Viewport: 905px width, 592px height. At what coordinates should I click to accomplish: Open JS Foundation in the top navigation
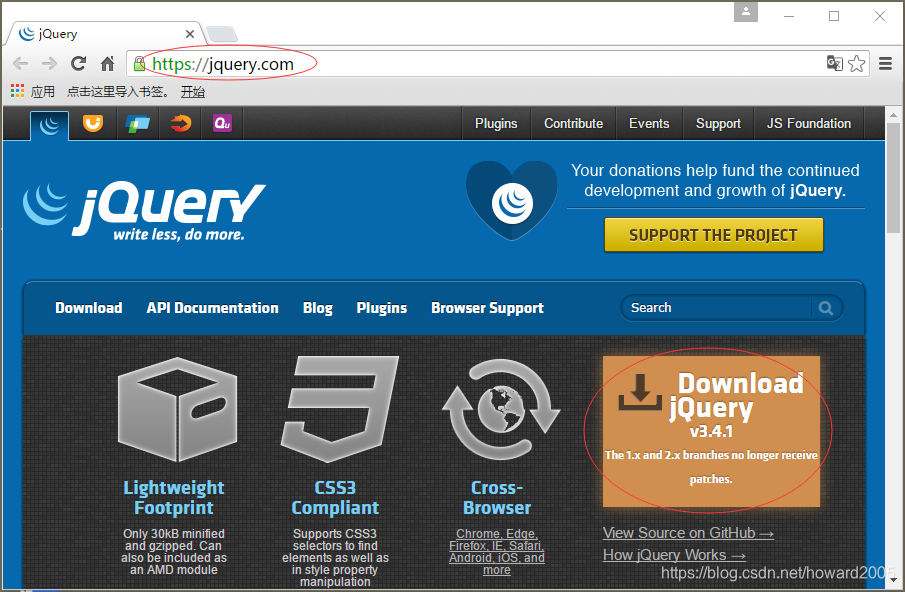tap(809, 123)
